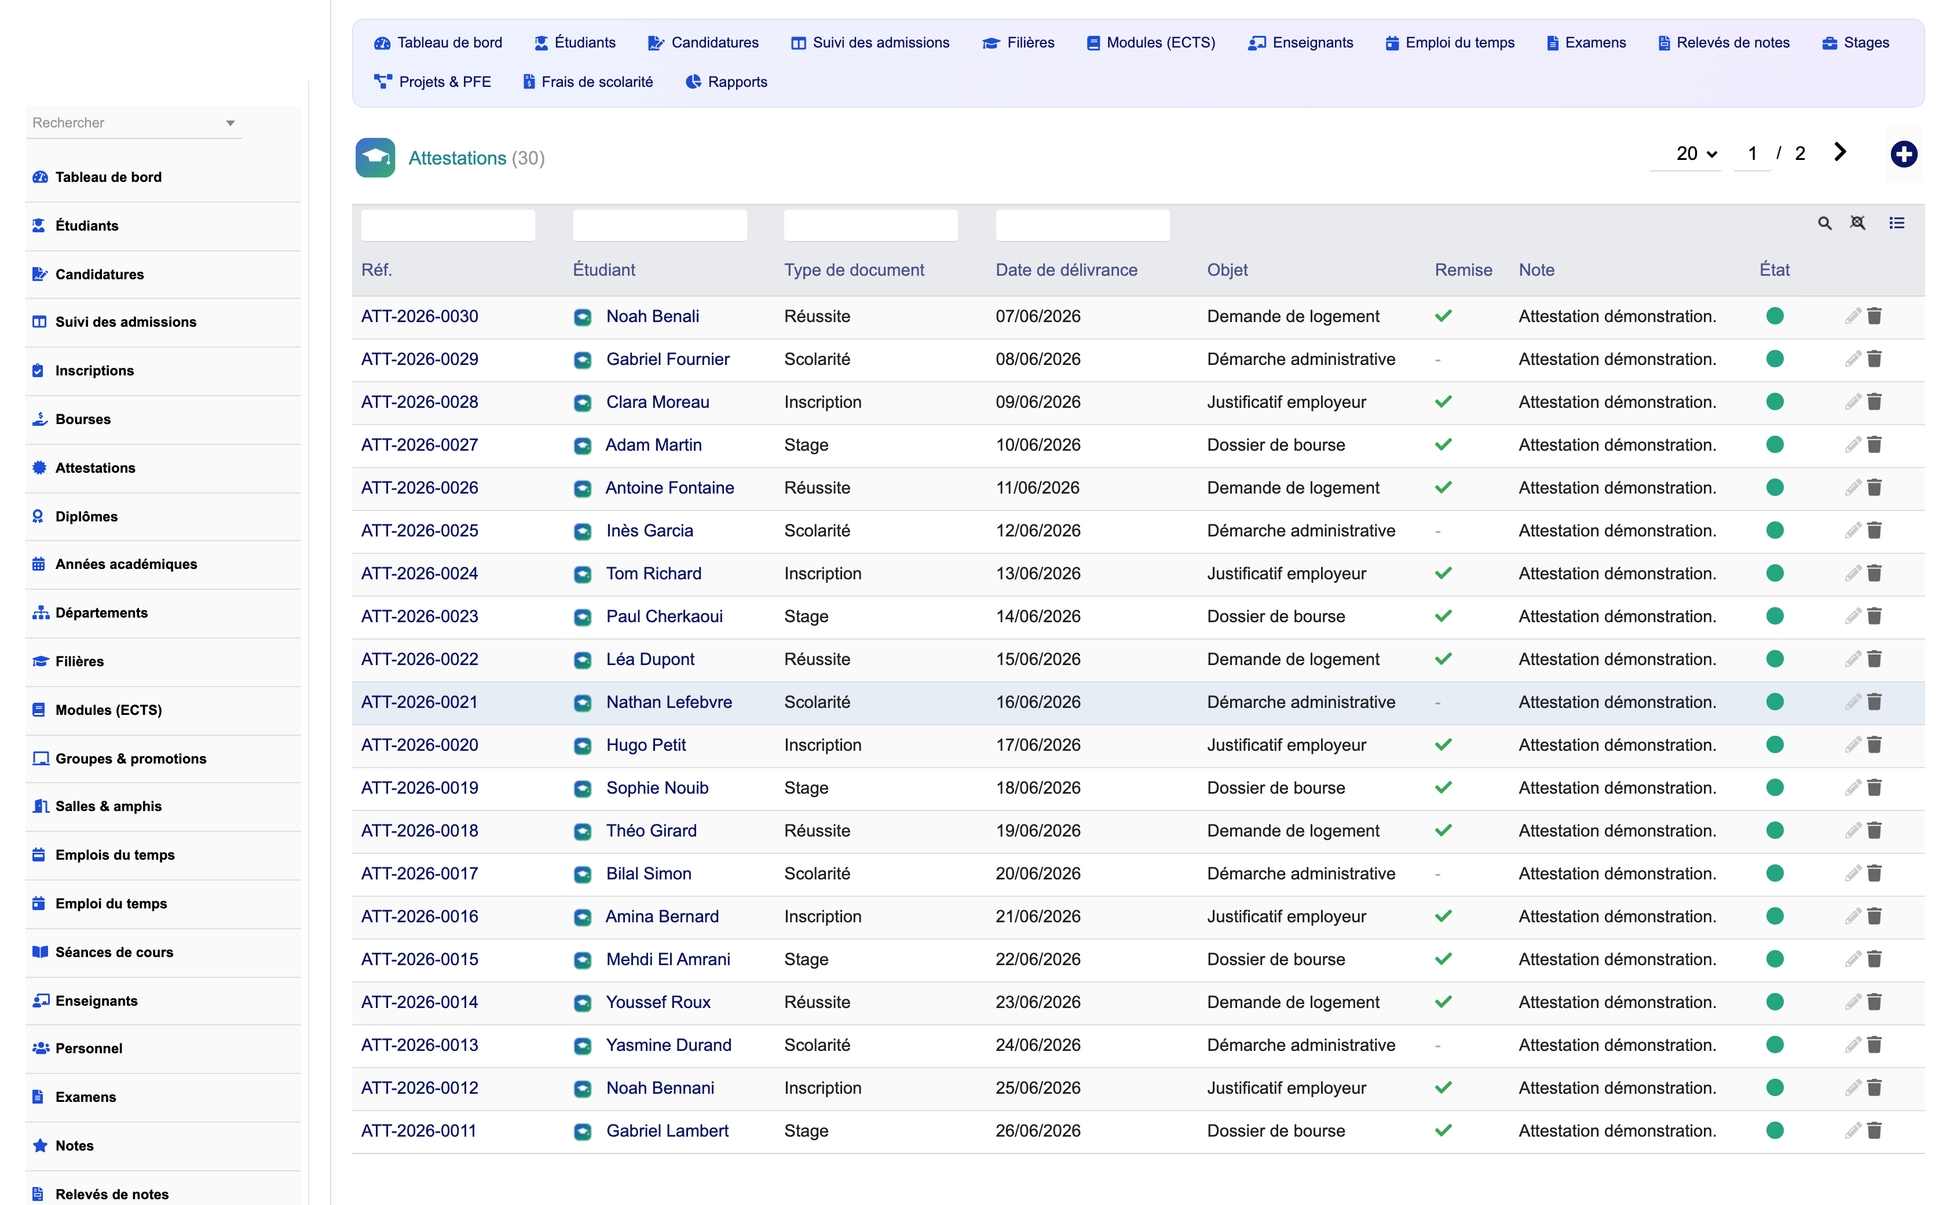Open Frais de scolarité in top menu
This screenshot has width=1946, height=1205.
coord(587,82)
